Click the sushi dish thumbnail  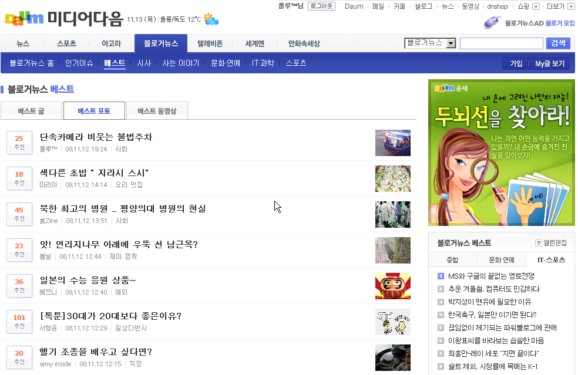[393, 178]
